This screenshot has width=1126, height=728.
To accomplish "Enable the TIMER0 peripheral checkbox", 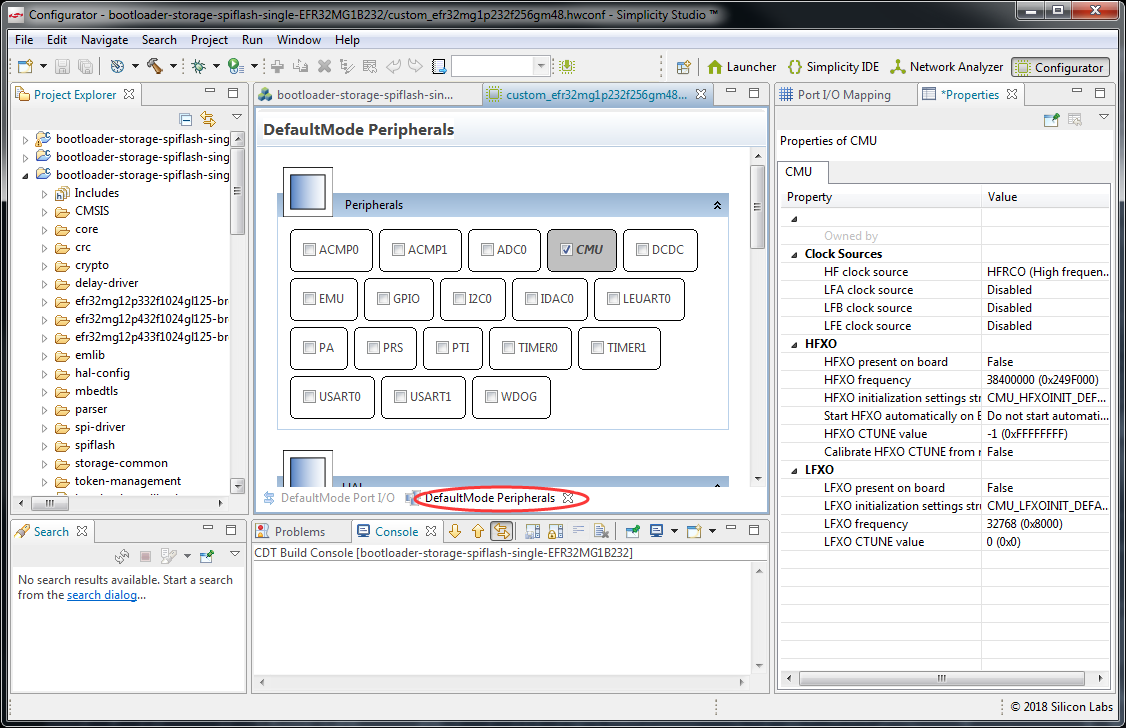I will tap(508, 347).
